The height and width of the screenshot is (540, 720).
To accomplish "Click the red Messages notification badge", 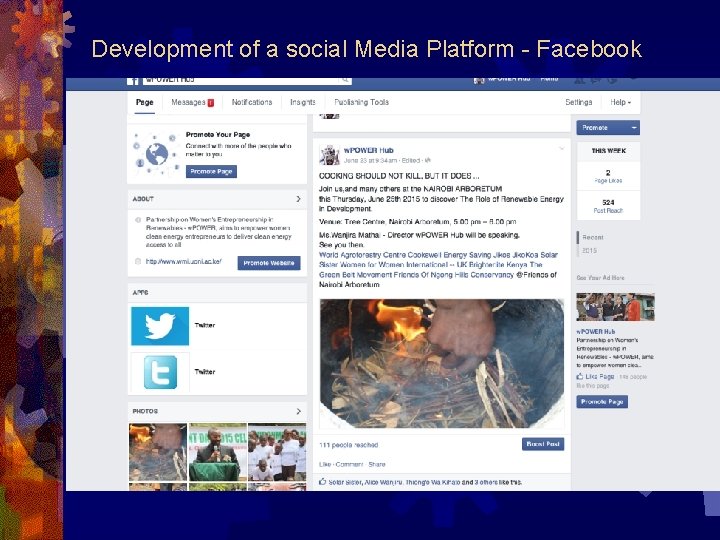I will 211,103.
